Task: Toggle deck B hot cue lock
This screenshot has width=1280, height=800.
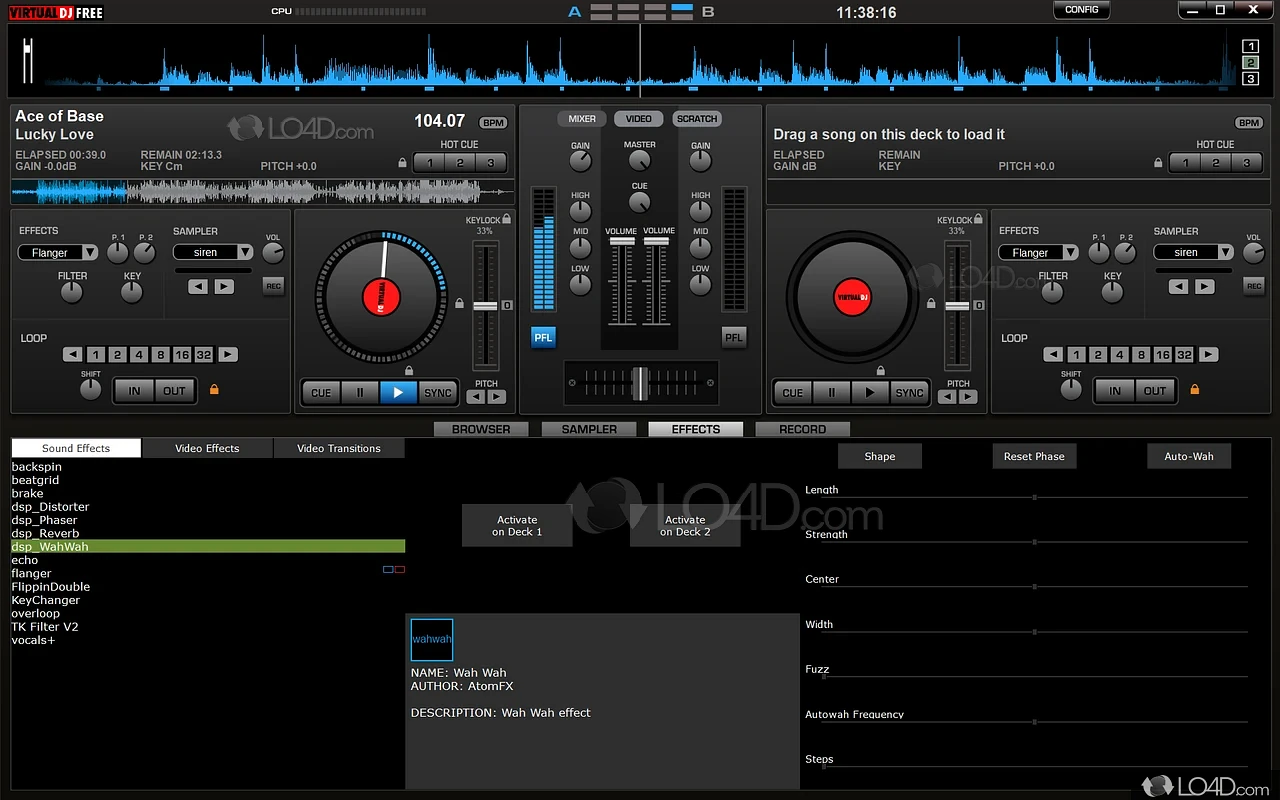Action: coord(1159,162)
